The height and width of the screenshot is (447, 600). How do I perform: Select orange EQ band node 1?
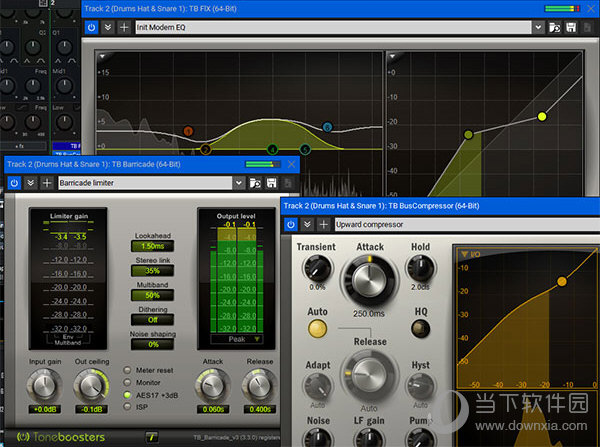click(187, 131)
